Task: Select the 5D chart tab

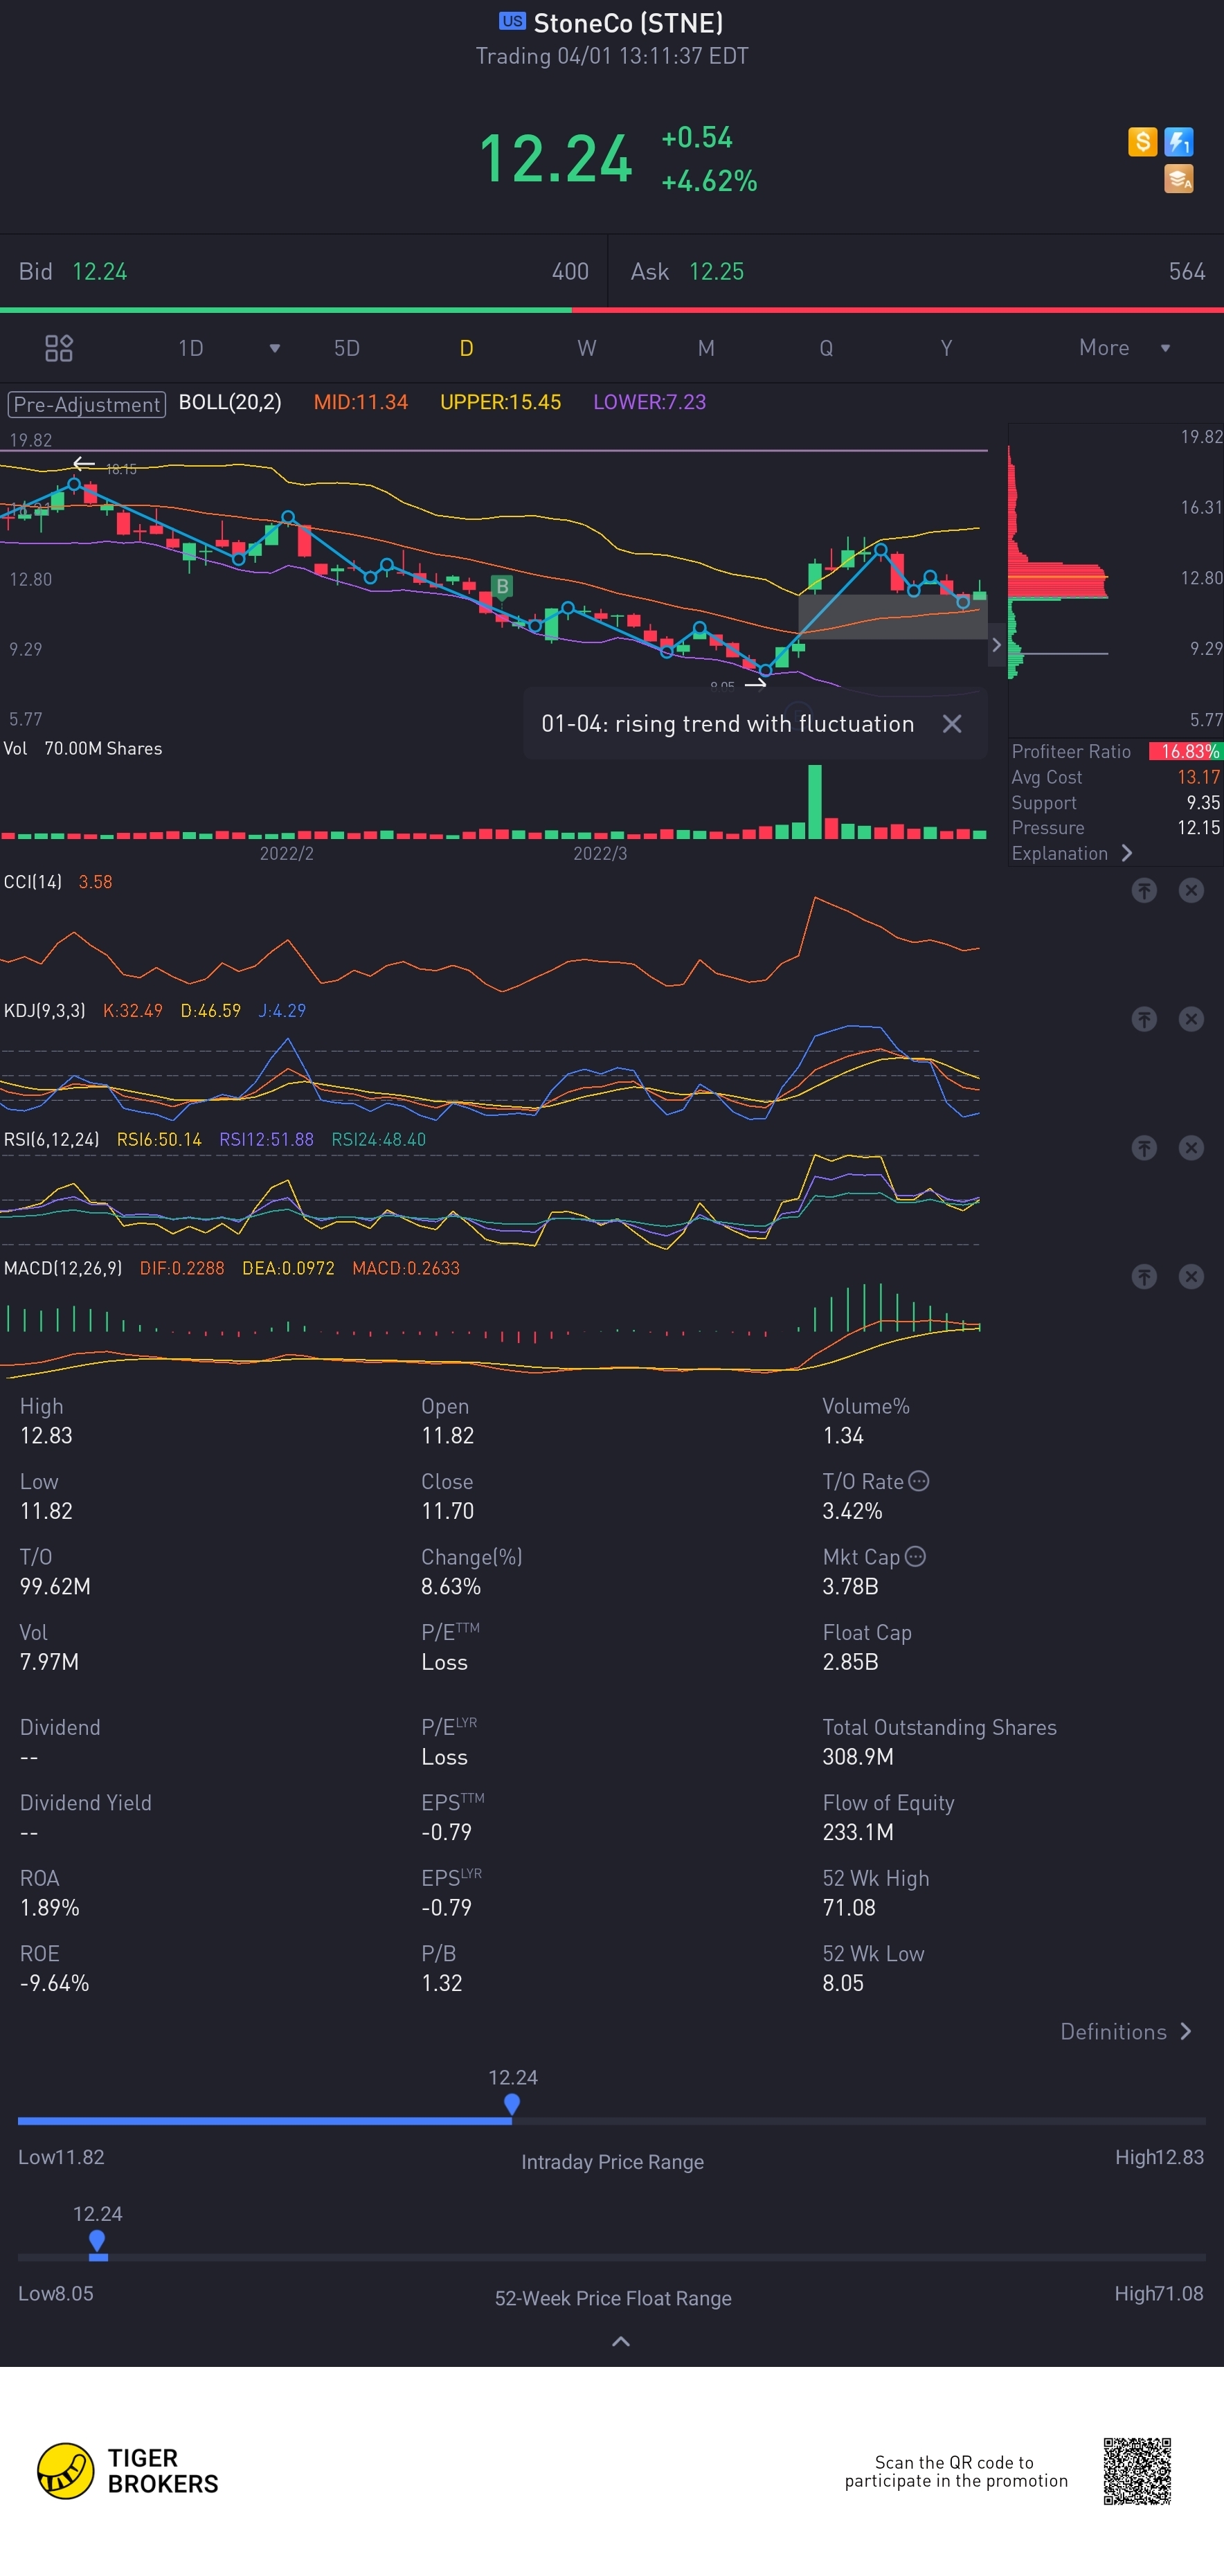Action: pos(346,348)
